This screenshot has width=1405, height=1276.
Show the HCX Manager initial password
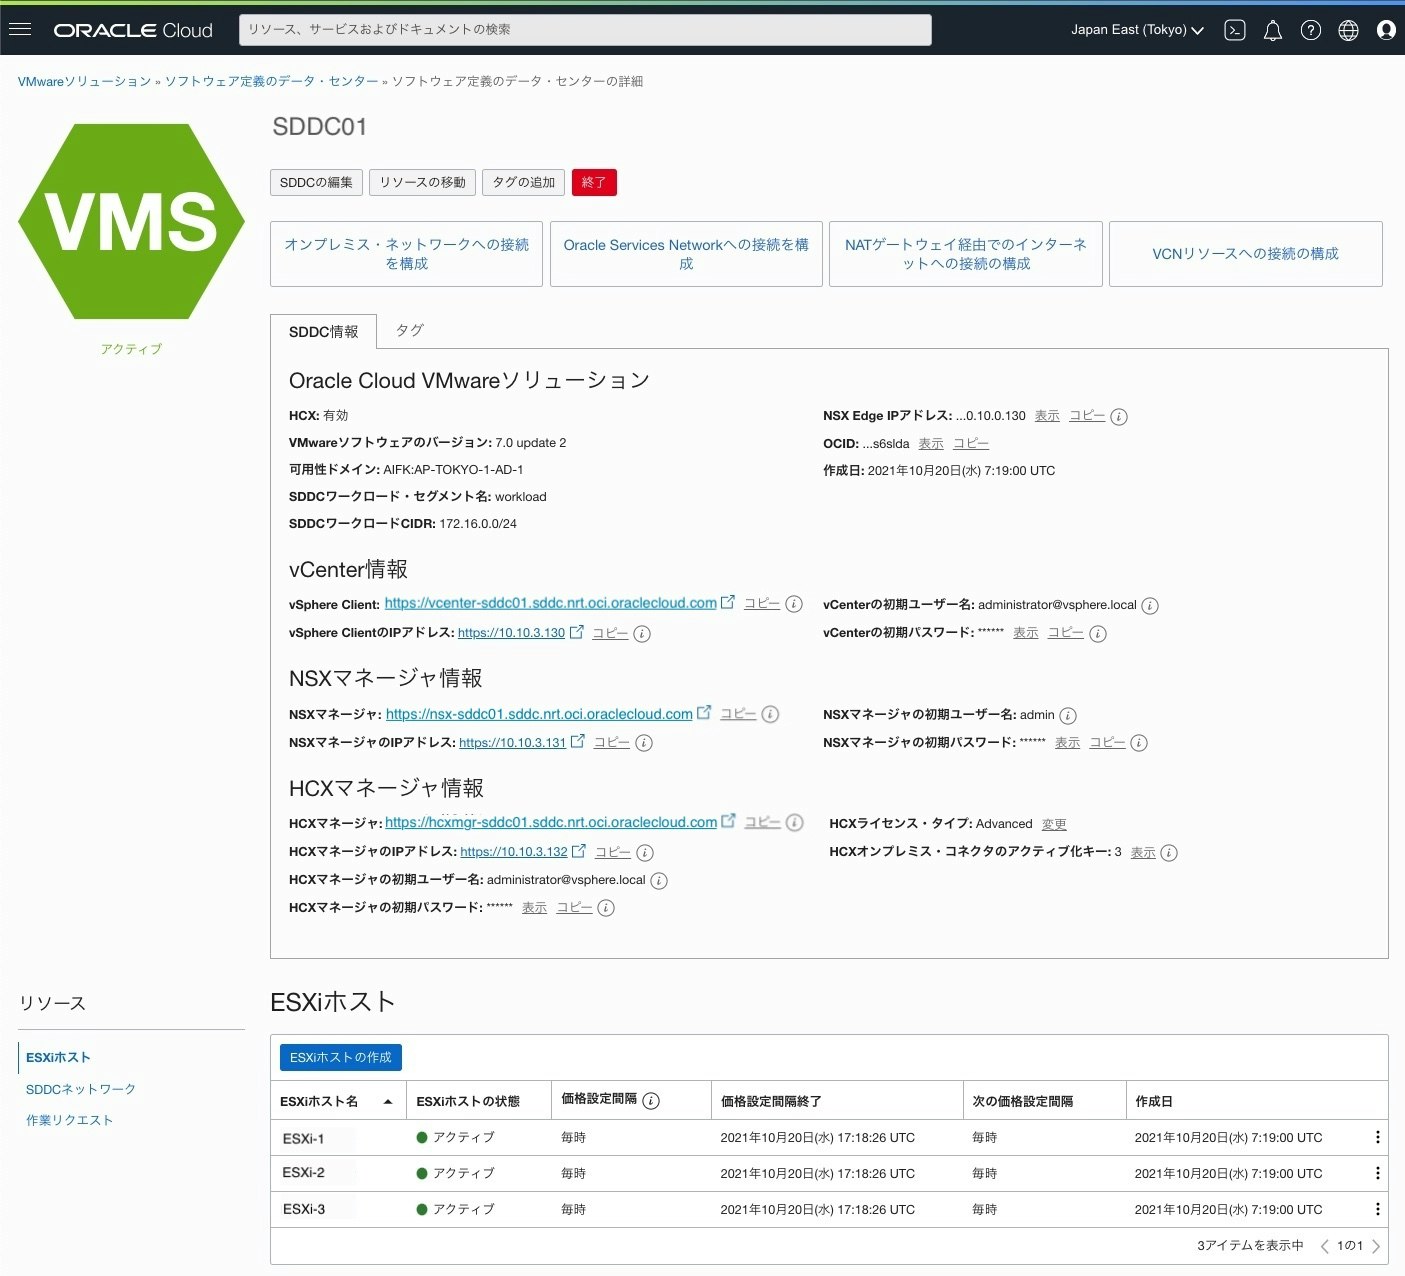click(535, 908)
